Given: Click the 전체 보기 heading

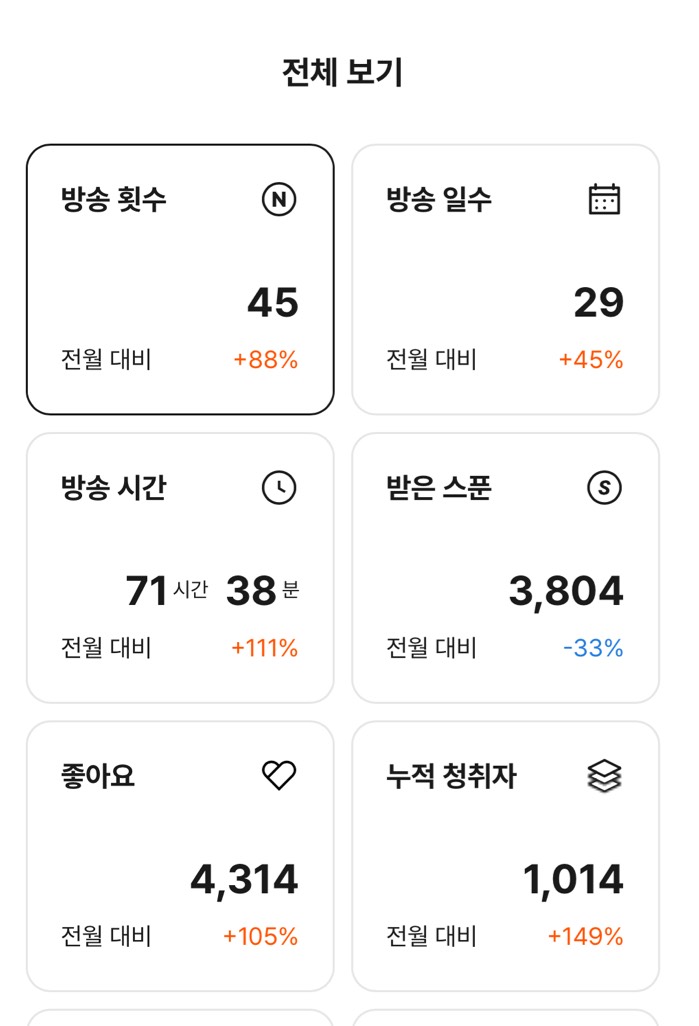Looking at the screenshot, I should [x=343, y=73].
